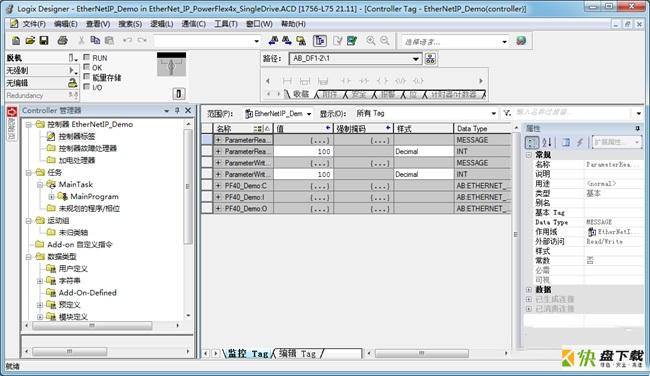Click the Categorized view icon in 属性 panel
Viewport: 650px width, 376px height.
click(532, 142)
